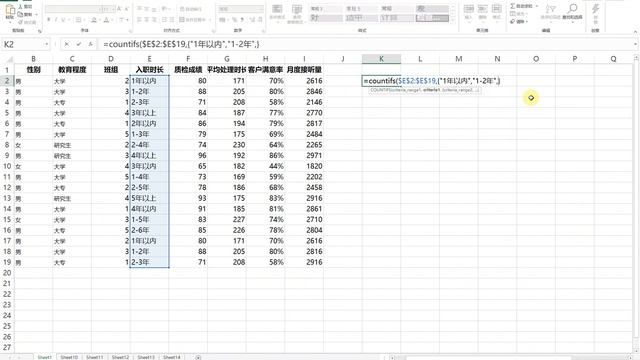The width and height of the screenshot is (640, 360).
Task: Click the Conditional Formatting icon
Action: point(277,12)
